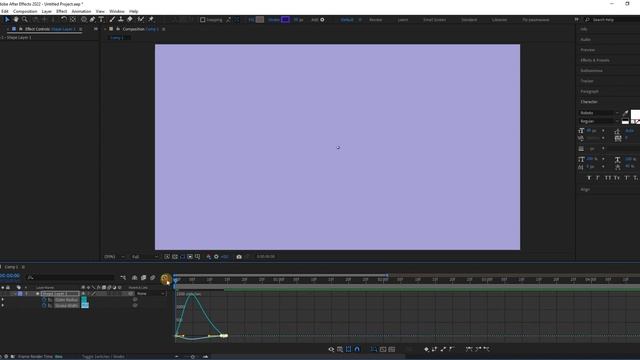
Task: Open the font size dropdown arrow
Action: click(x=603, y=131)
